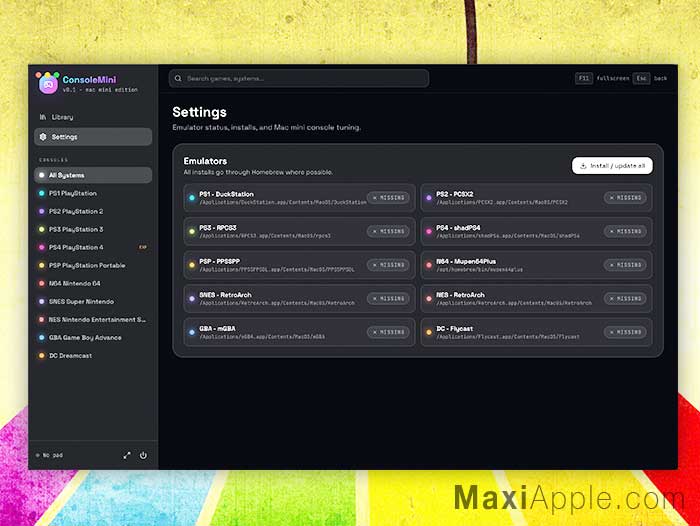This screenshot has width=700, height=526.
Task: Click the Esc back key hint
Action: point(642,79)
